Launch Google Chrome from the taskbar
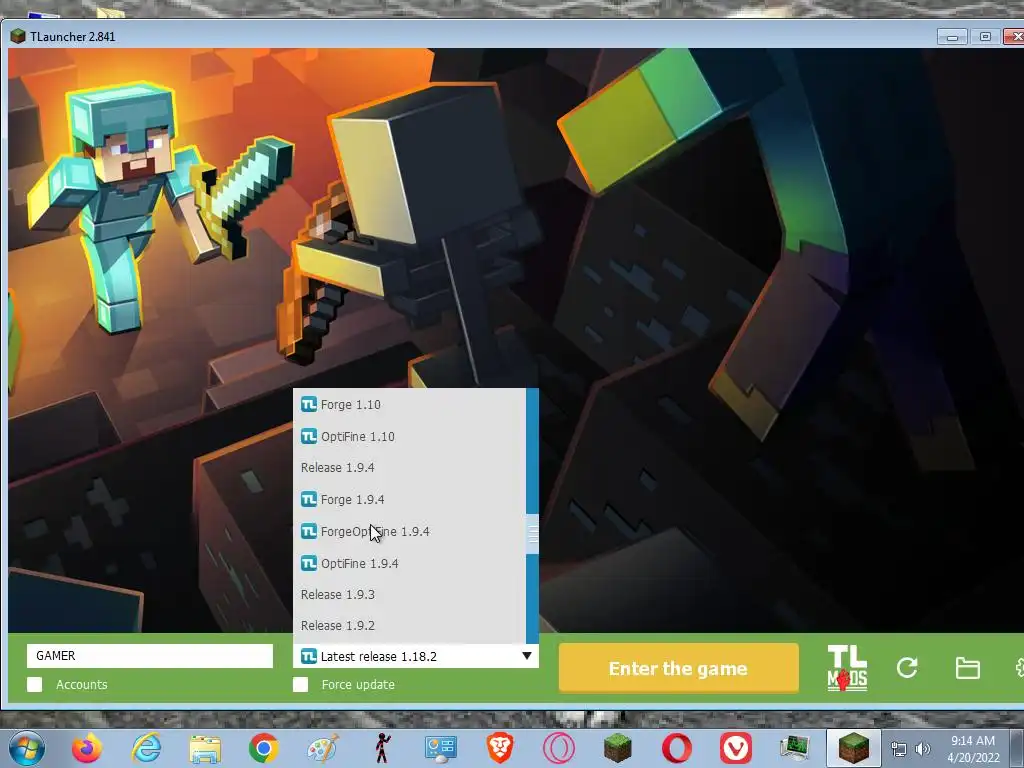1024x768 pixels. pos(264,748)
